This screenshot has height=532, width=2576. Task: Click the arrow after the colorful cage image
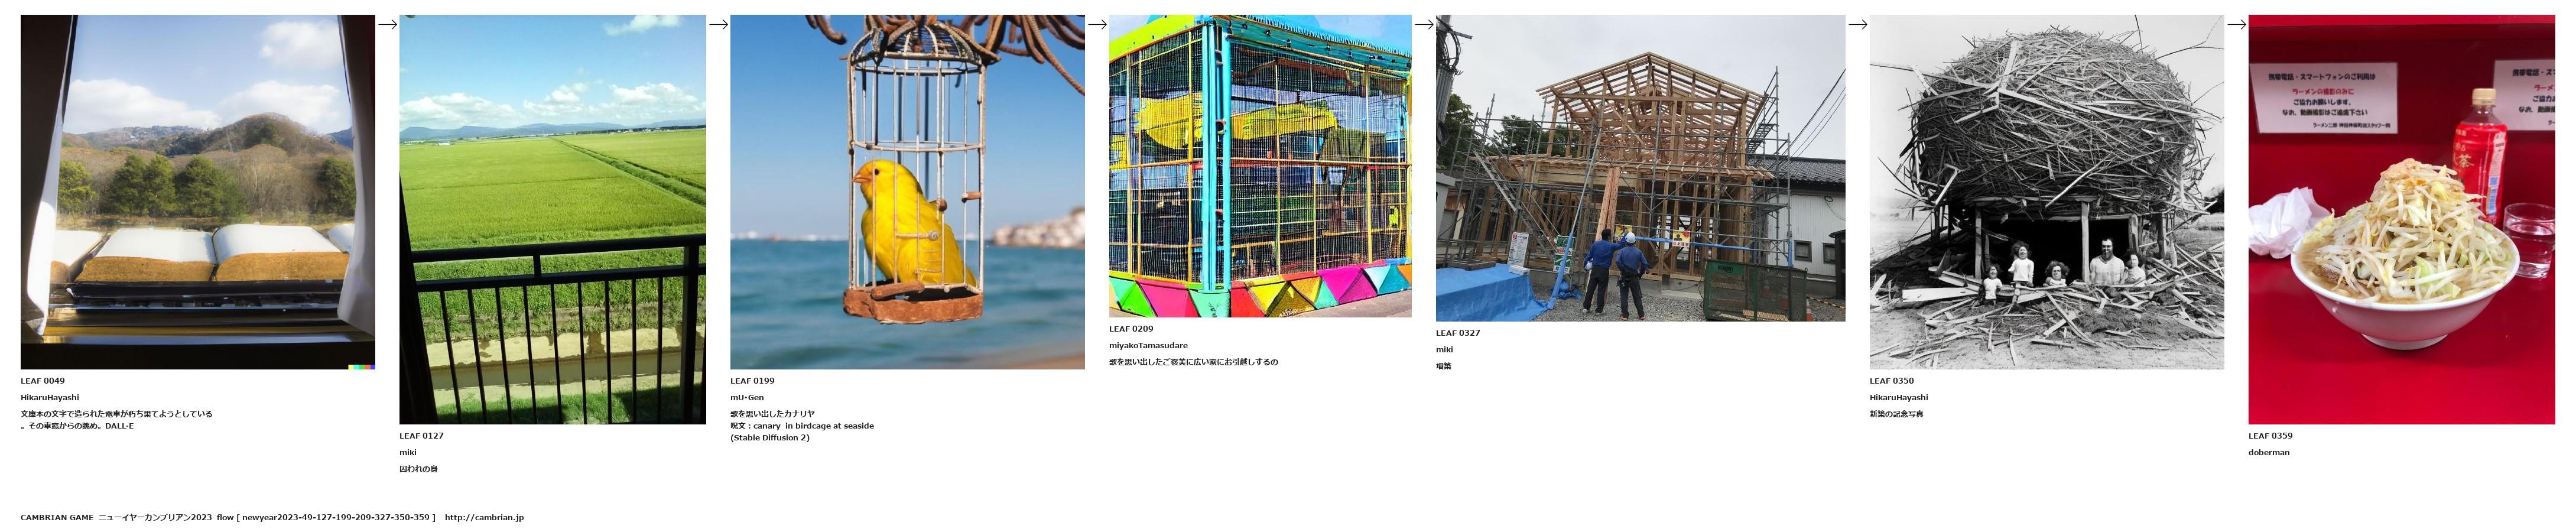[x=1424, y=24]
